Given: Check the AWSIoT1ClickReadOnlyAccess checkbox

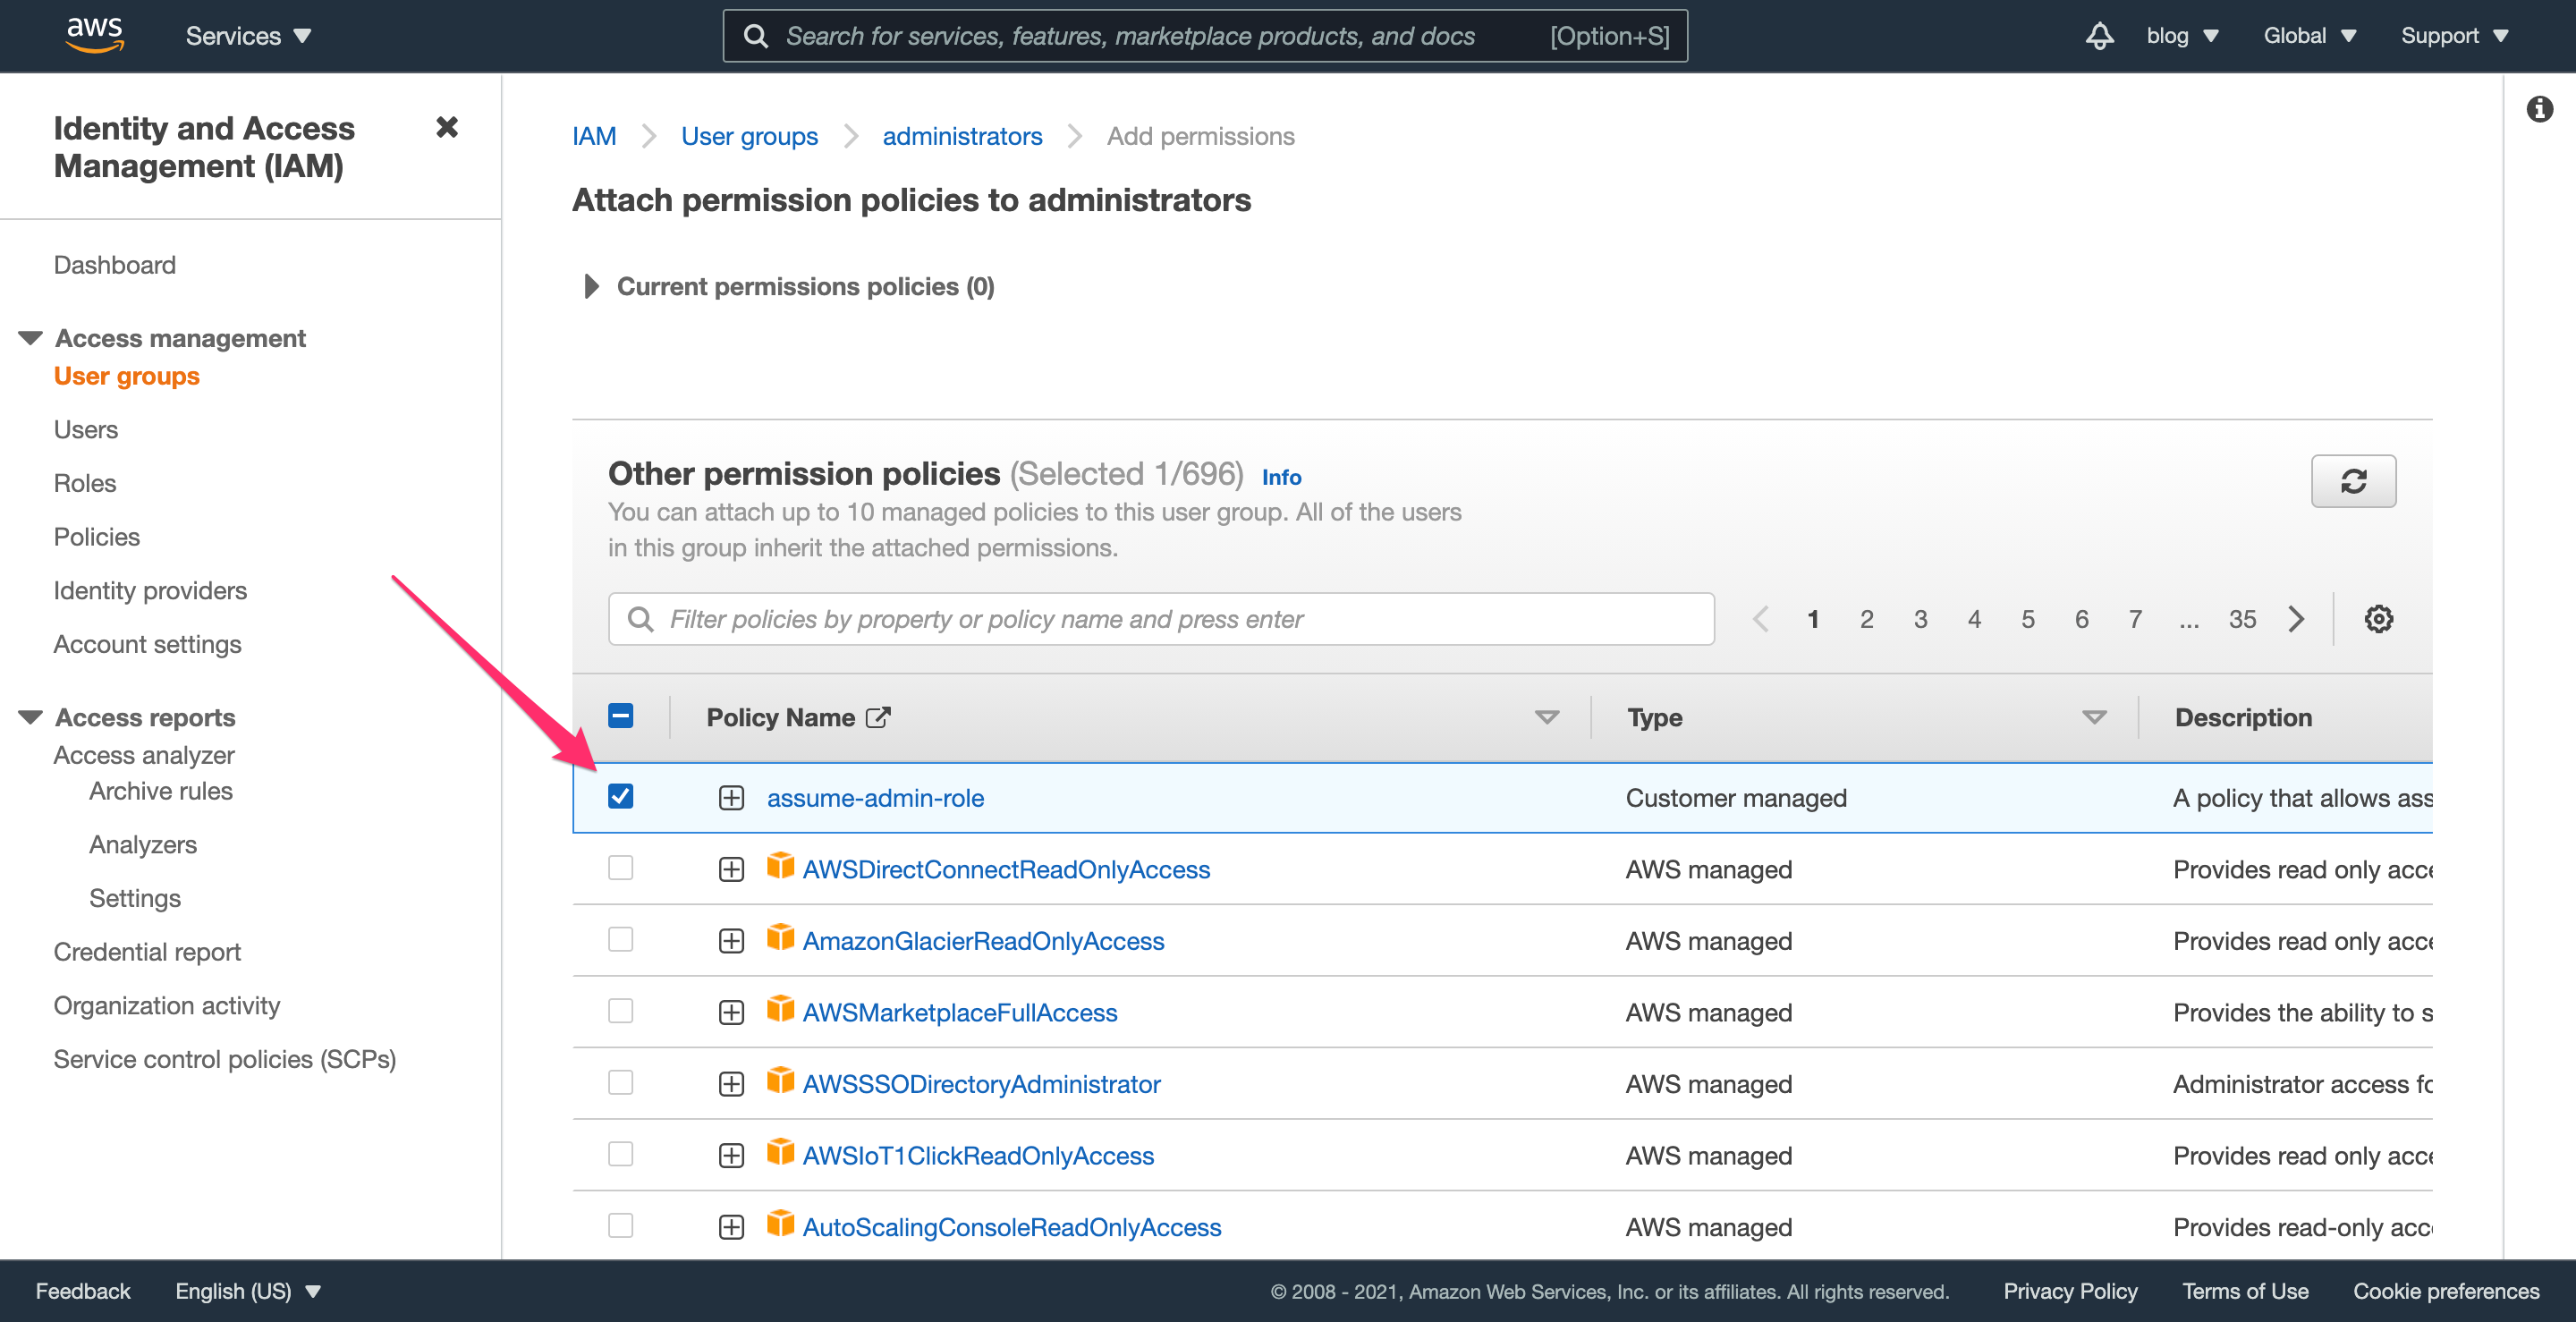Looking at the screenshot, I should [620, 1154].
